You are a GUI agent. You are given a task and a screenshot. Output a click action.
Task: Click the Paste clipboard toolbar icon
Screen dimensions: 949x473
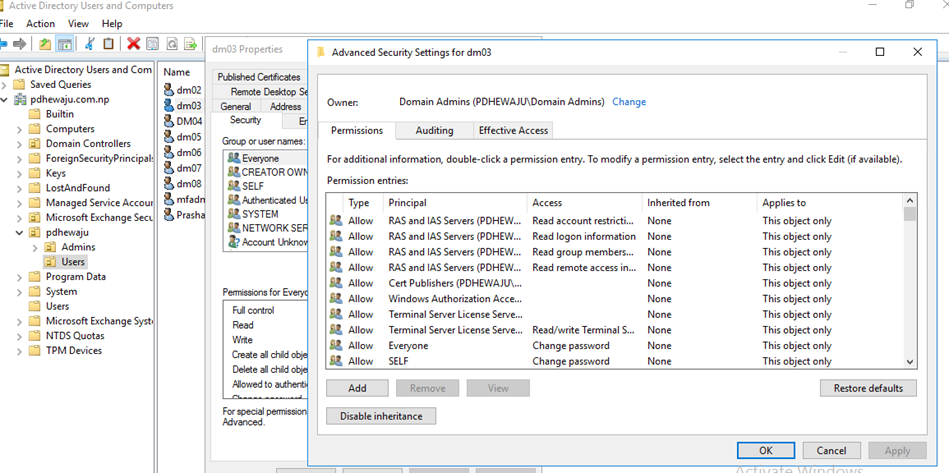pos(108,44)
